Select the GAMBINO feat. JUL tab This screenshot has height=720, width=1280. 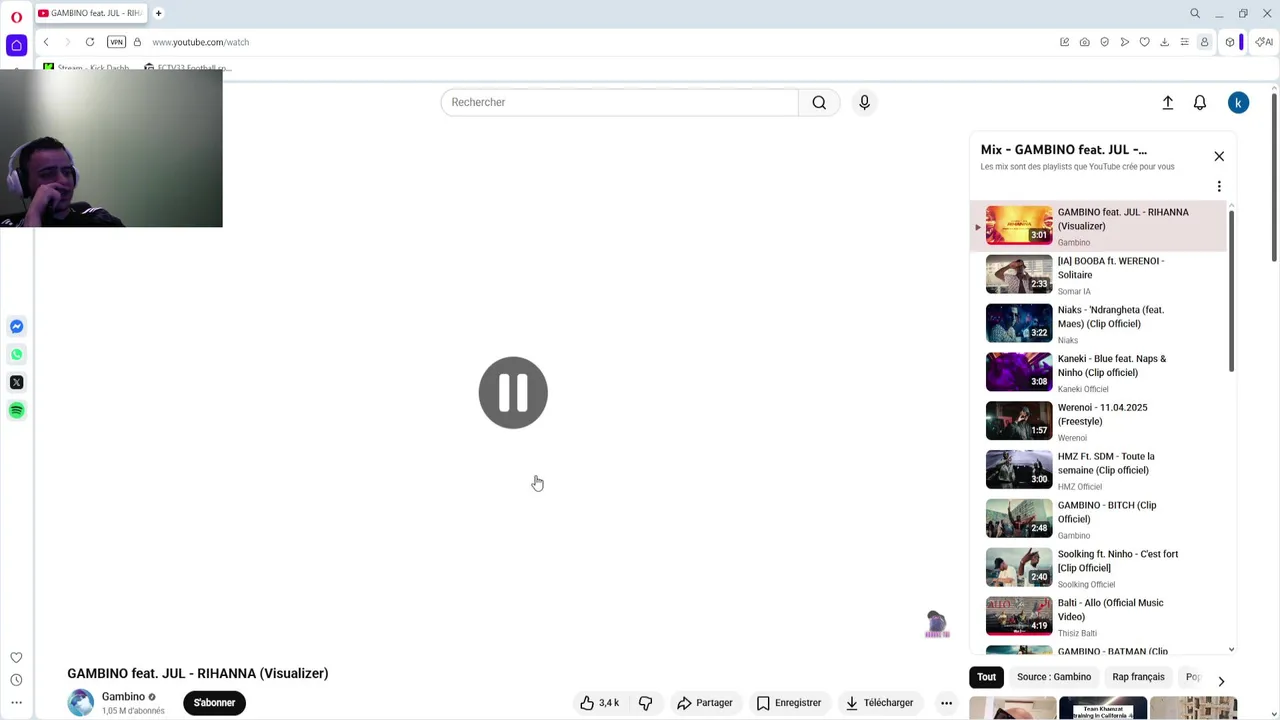(92, 13)
